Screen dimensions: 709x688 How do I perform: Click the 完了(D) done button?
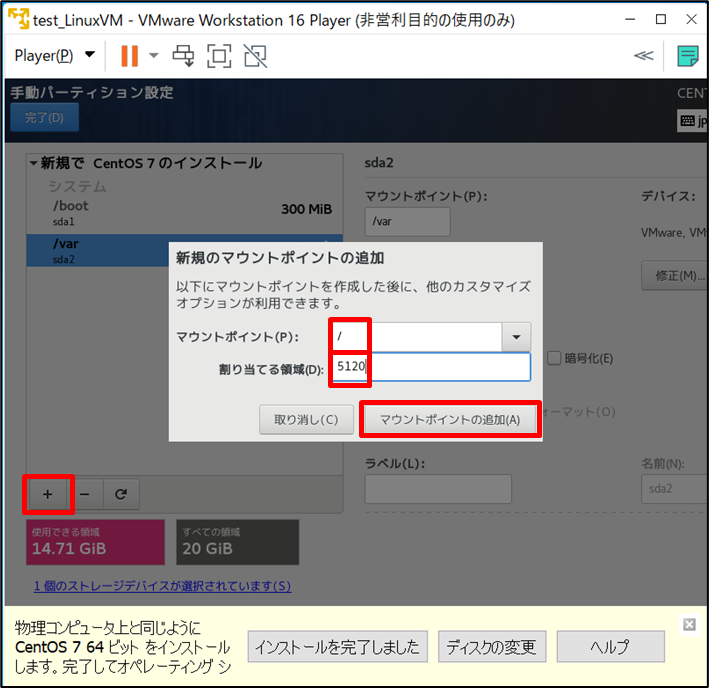point(44,118)
